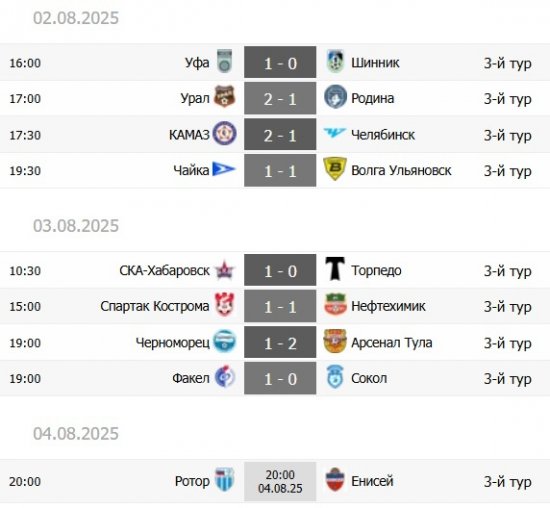Image resolution: width=550 pixels, height=508 pixels.
Task: Open the Ротор vs Енисей 20:00 match box
Action: pos(280,481)
